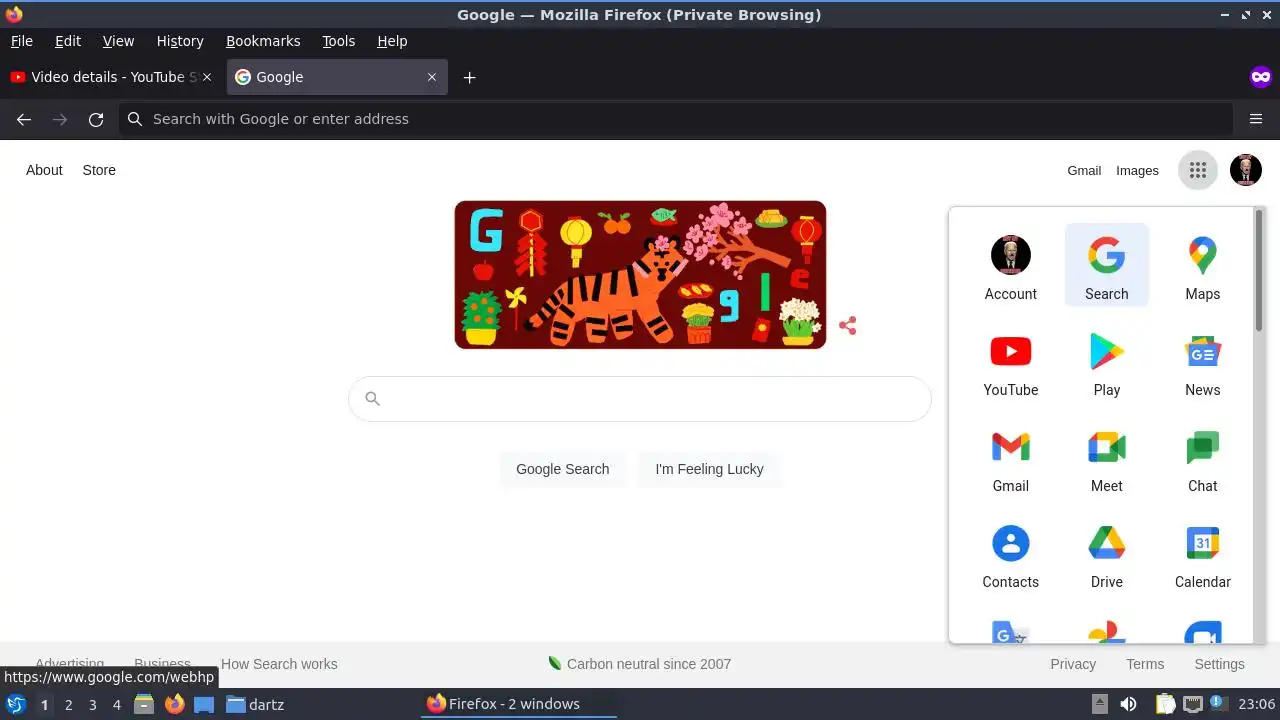1280x720 pixels.
Task: Open the Firefox hamburger menu
Action: coord(1256,119)
